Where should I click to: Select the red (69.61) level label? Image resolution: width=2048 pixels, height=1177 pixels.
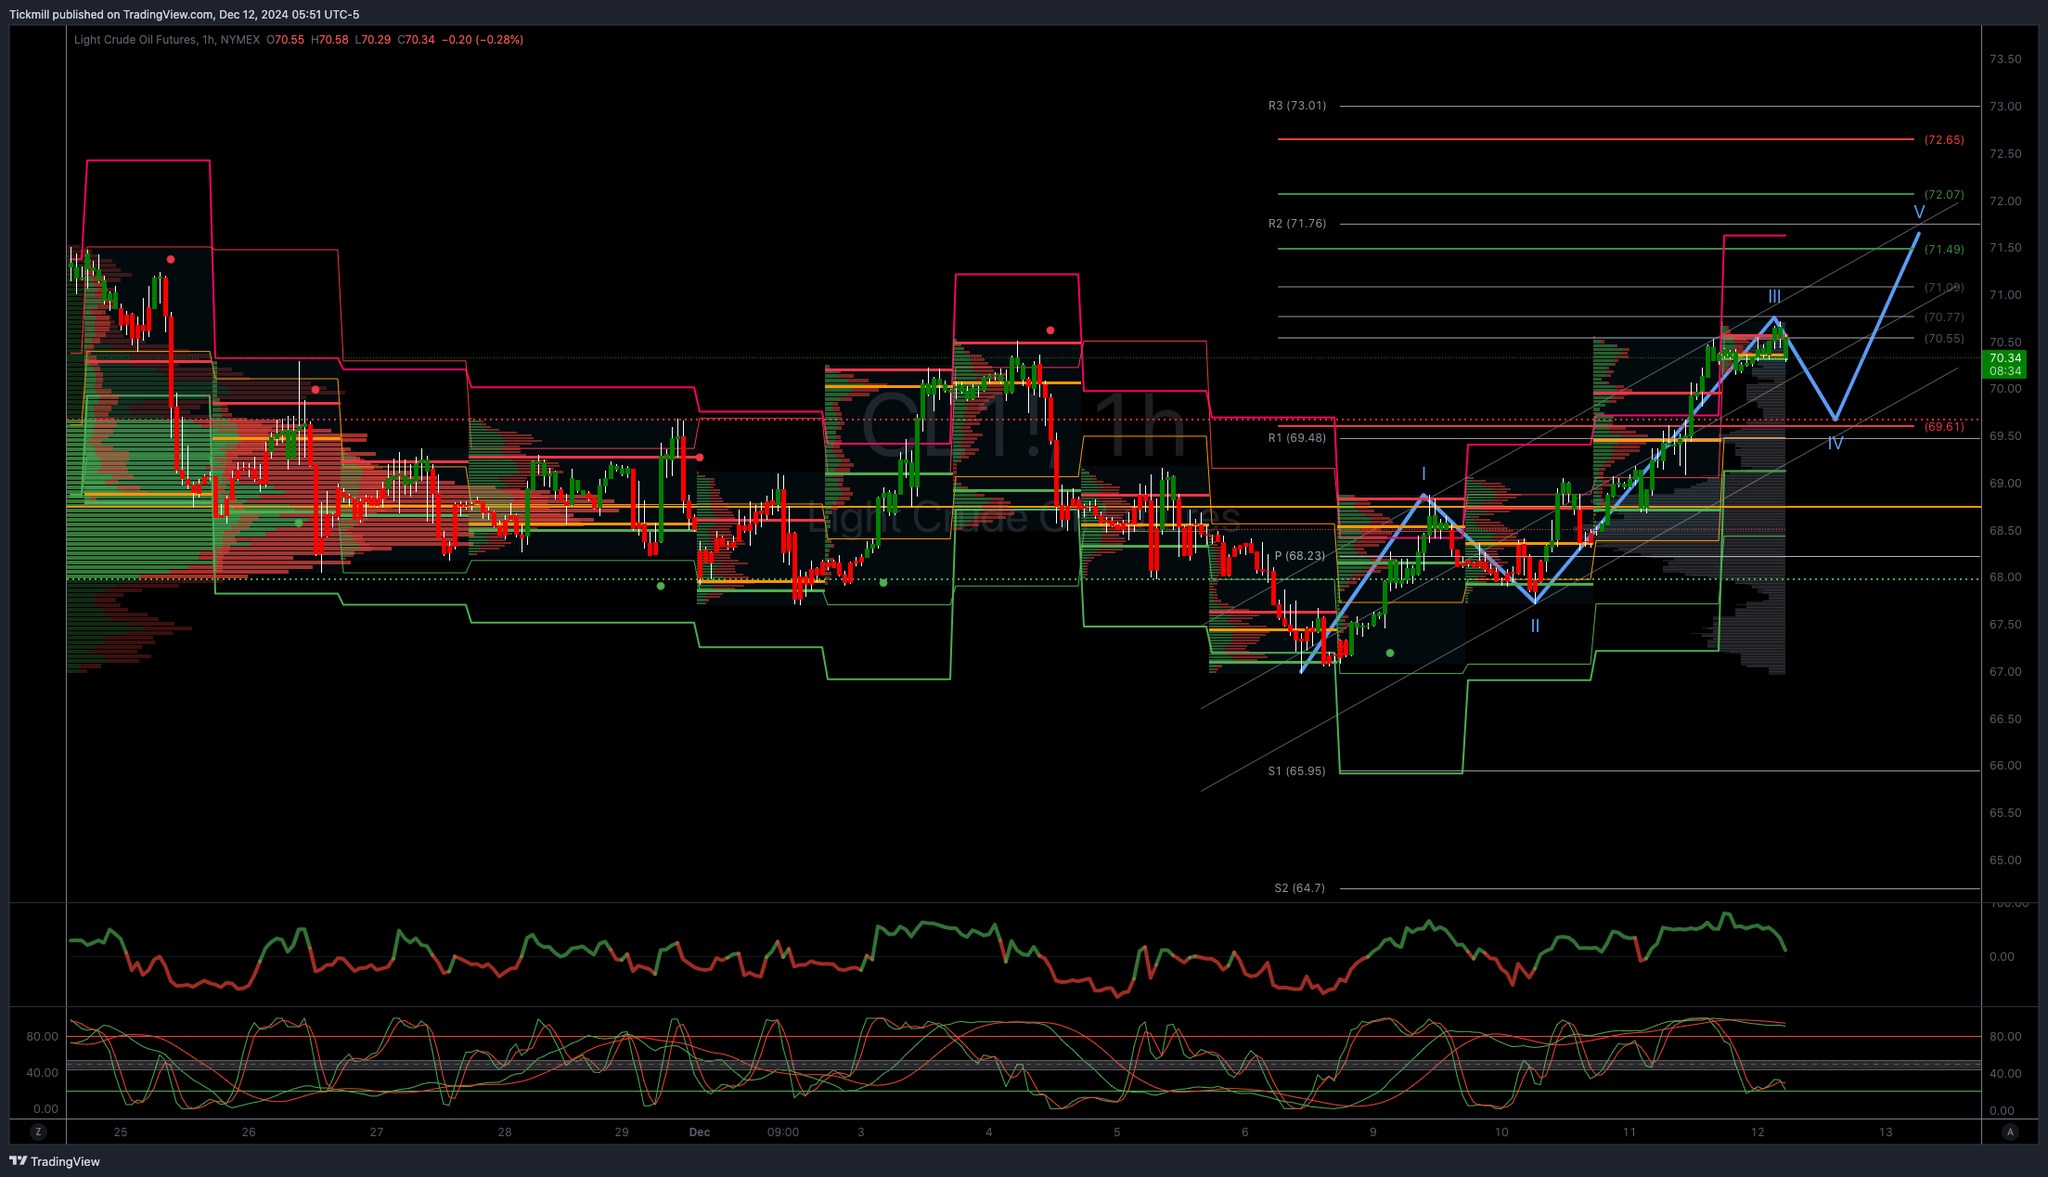tap(1944, 427)
